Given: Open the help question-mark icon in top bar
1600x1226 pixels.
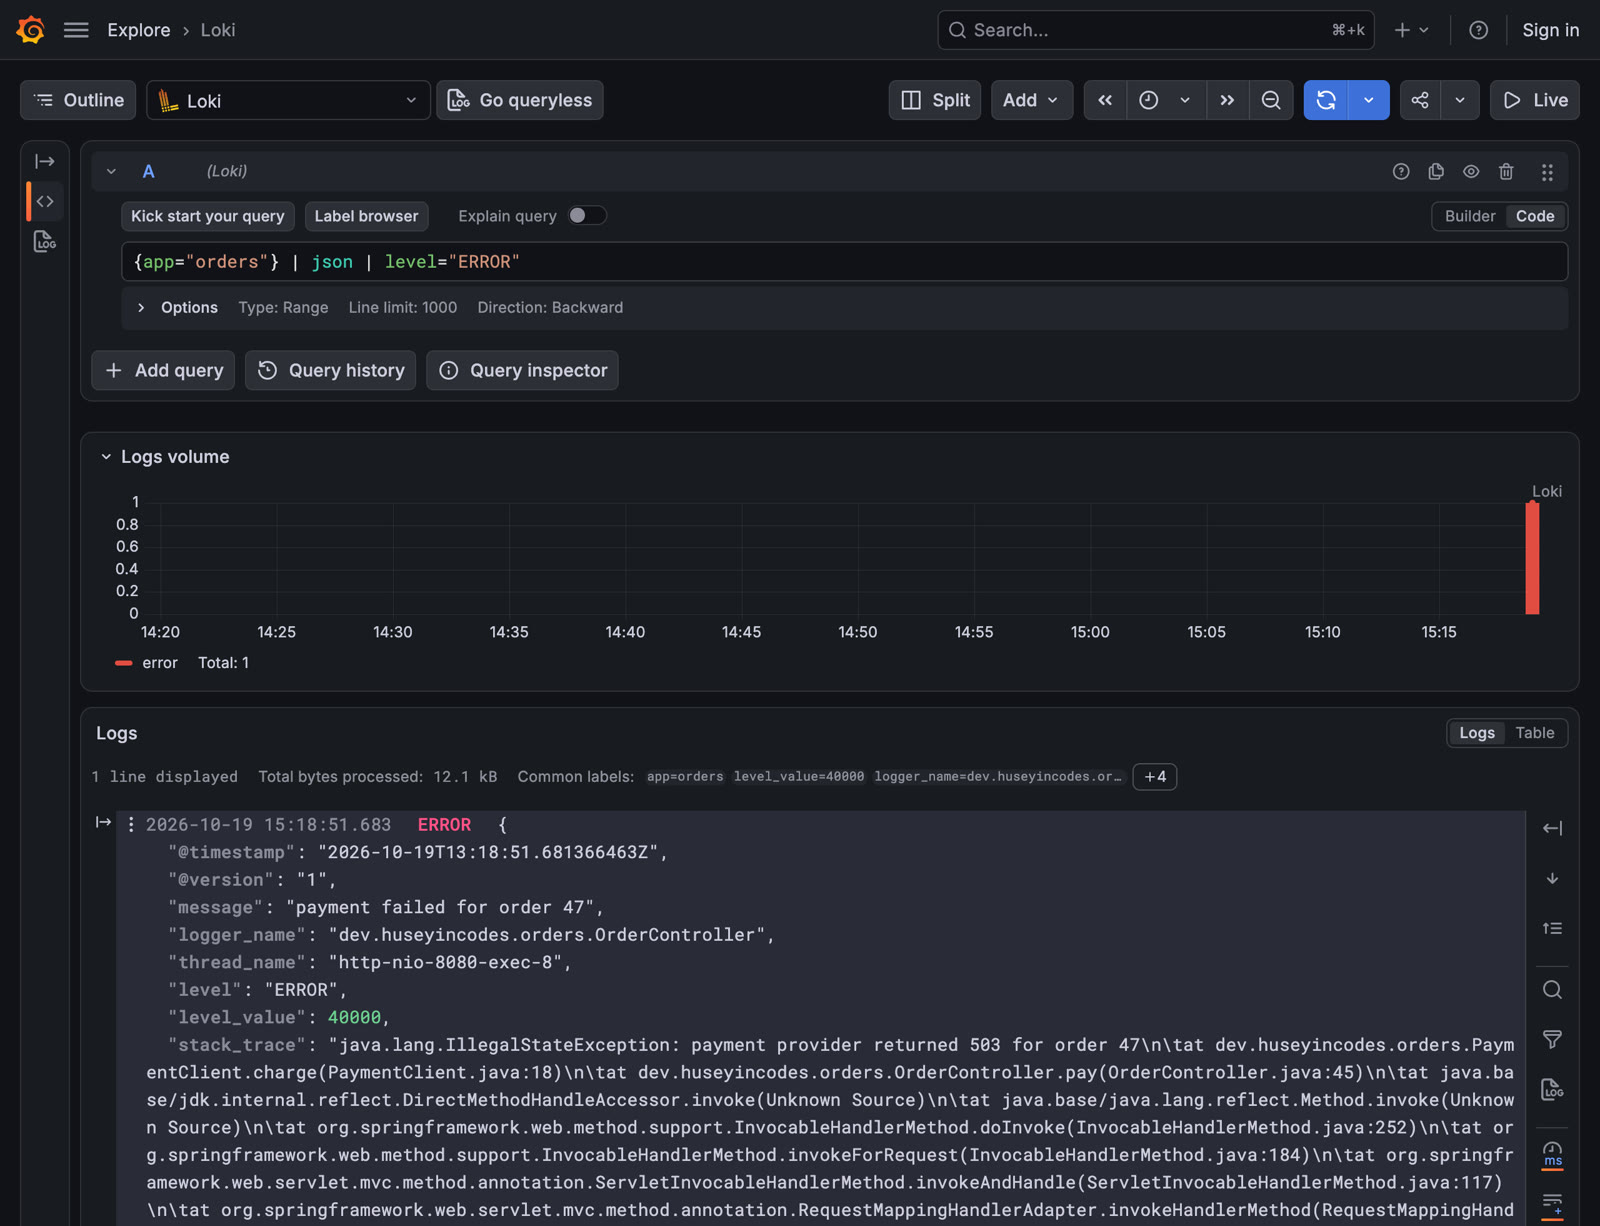Looking at the screenshot, I should [1478, 30].
